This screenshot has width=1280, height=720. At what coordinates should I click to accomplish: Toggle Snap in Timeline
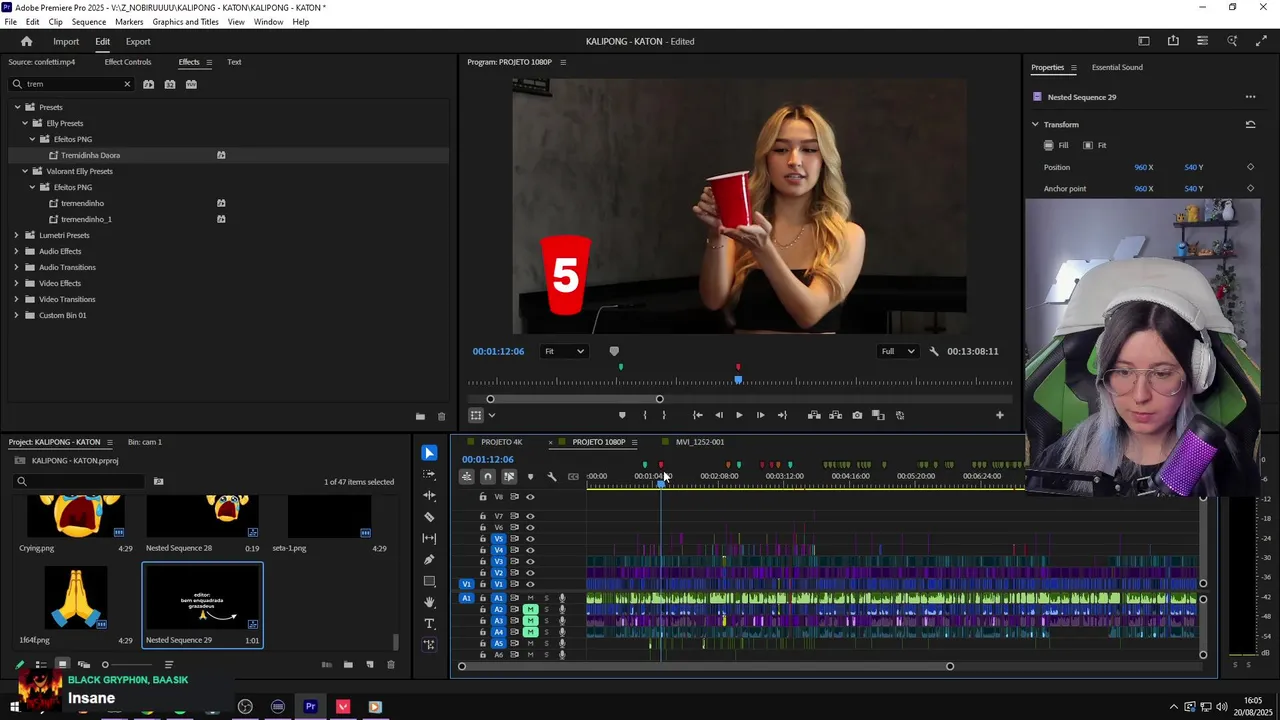pyautogui.click(x=487, y=476)
